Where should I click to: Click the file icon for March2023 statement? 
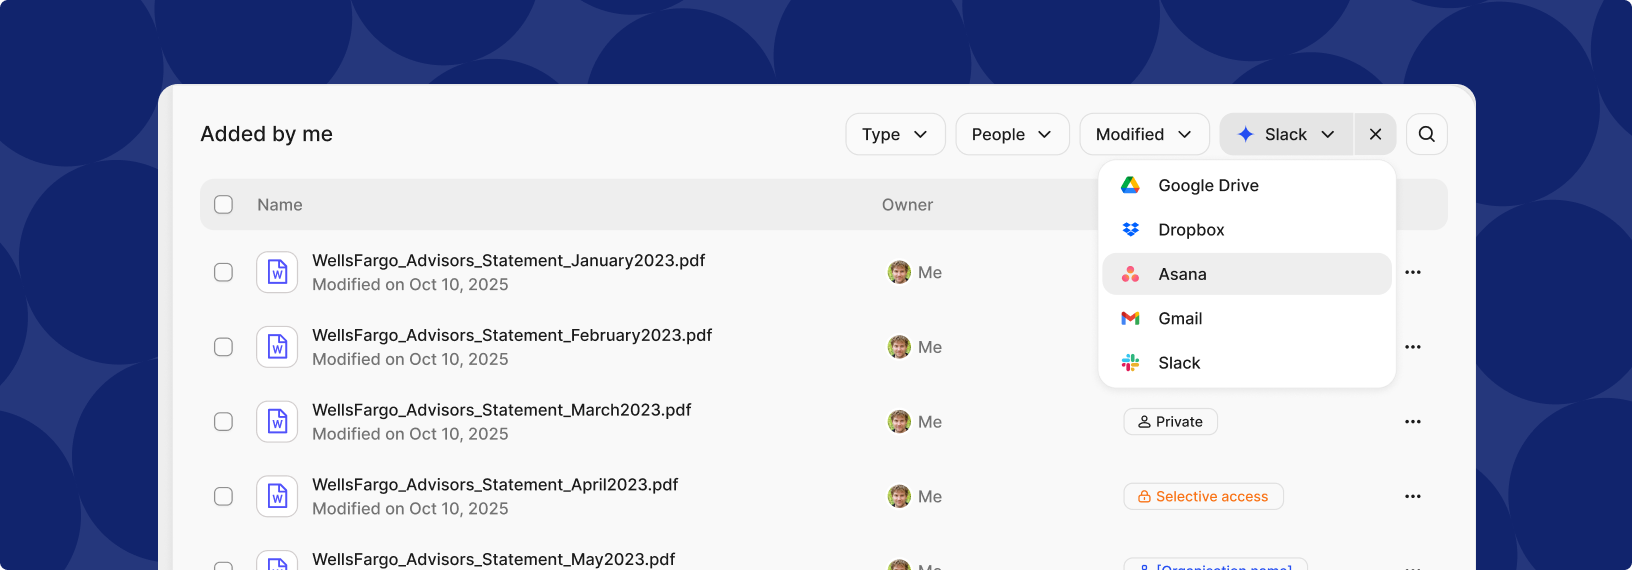[277, 422]
